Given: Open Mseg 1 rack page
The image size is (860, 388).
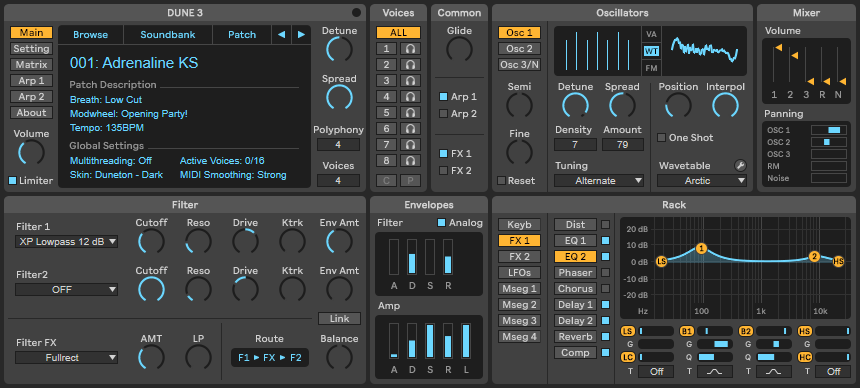Looking at the screenshot, I should pos(519,289).
